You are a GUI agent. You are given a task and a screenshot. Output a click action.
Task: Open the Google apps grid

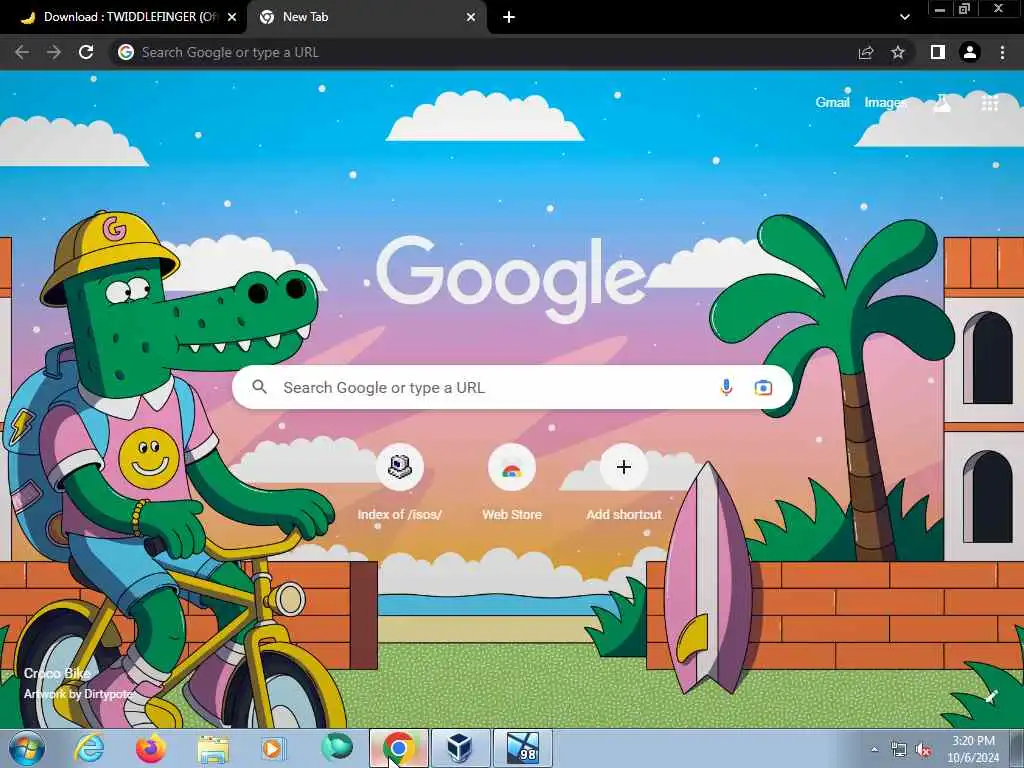pyautogui.click(x=989, y=103)
